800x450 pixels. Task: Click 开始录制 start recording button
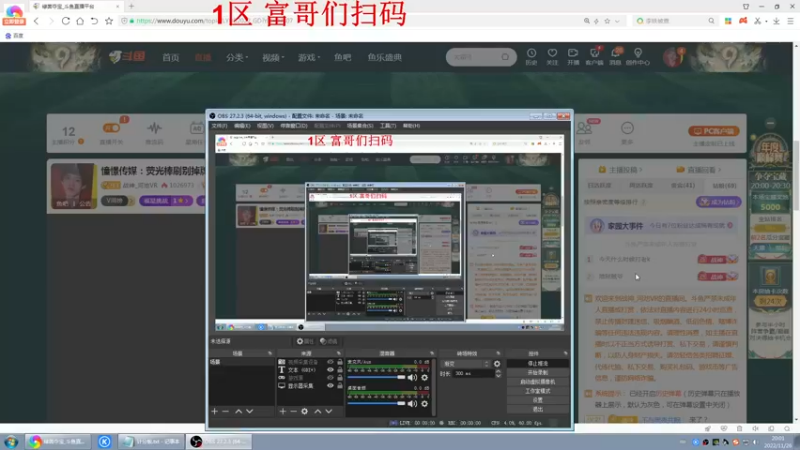(538, 372)
